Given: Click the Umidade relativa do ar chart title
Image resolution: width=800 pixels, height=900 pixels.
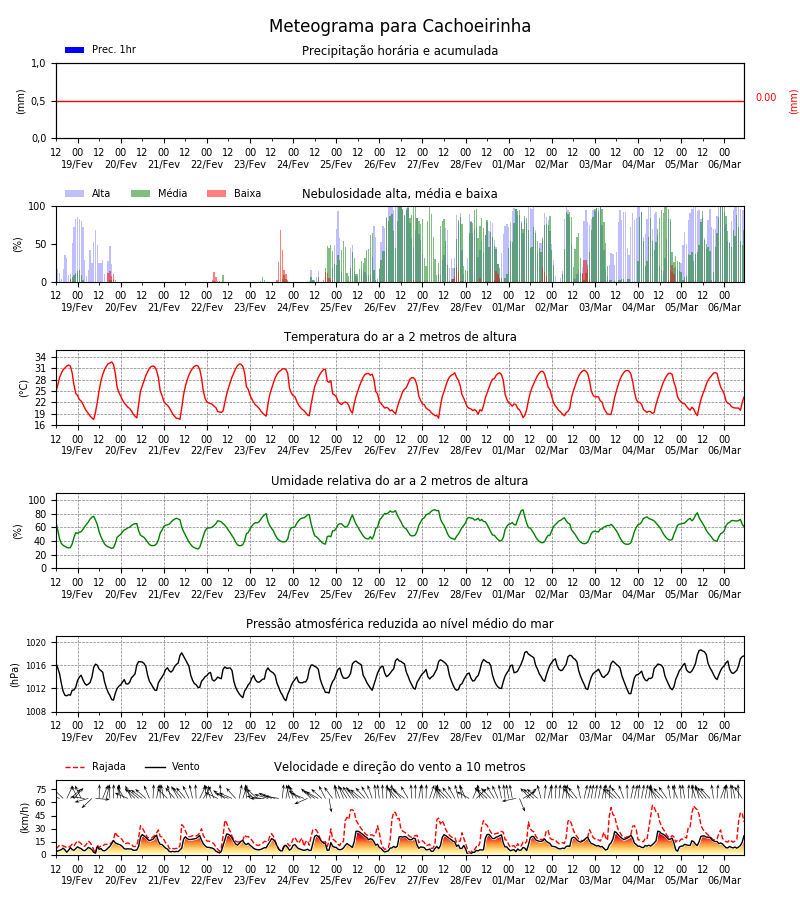Looking at the screenshot, I should tap(400, 481).
